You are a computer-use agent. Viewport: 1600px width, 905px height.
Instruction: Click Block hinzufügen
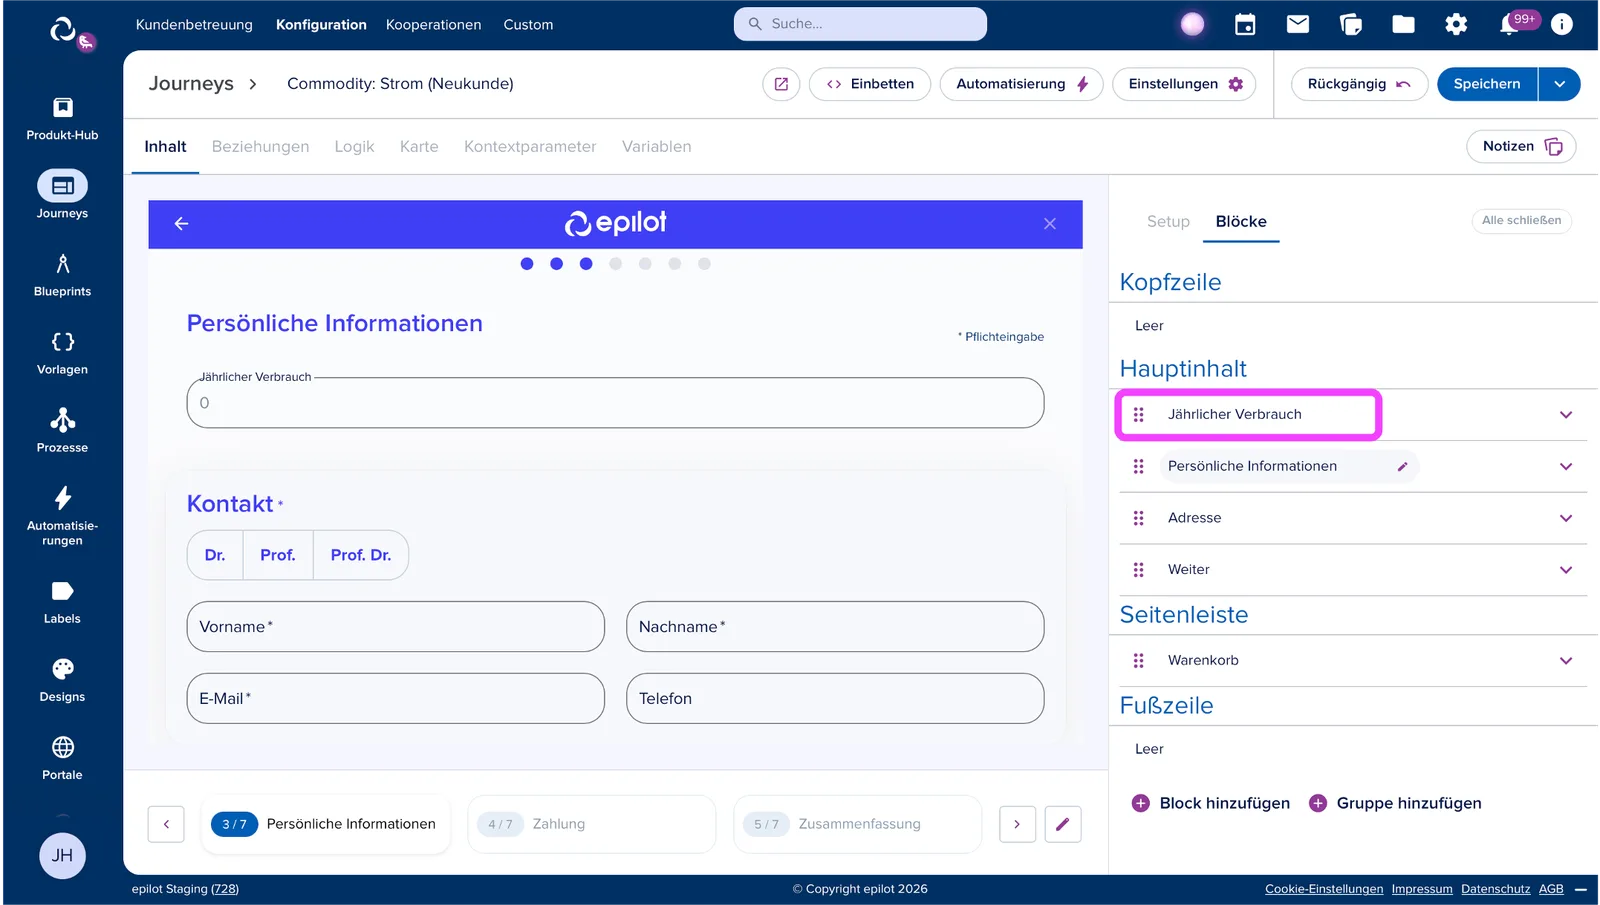[1210, 804]
